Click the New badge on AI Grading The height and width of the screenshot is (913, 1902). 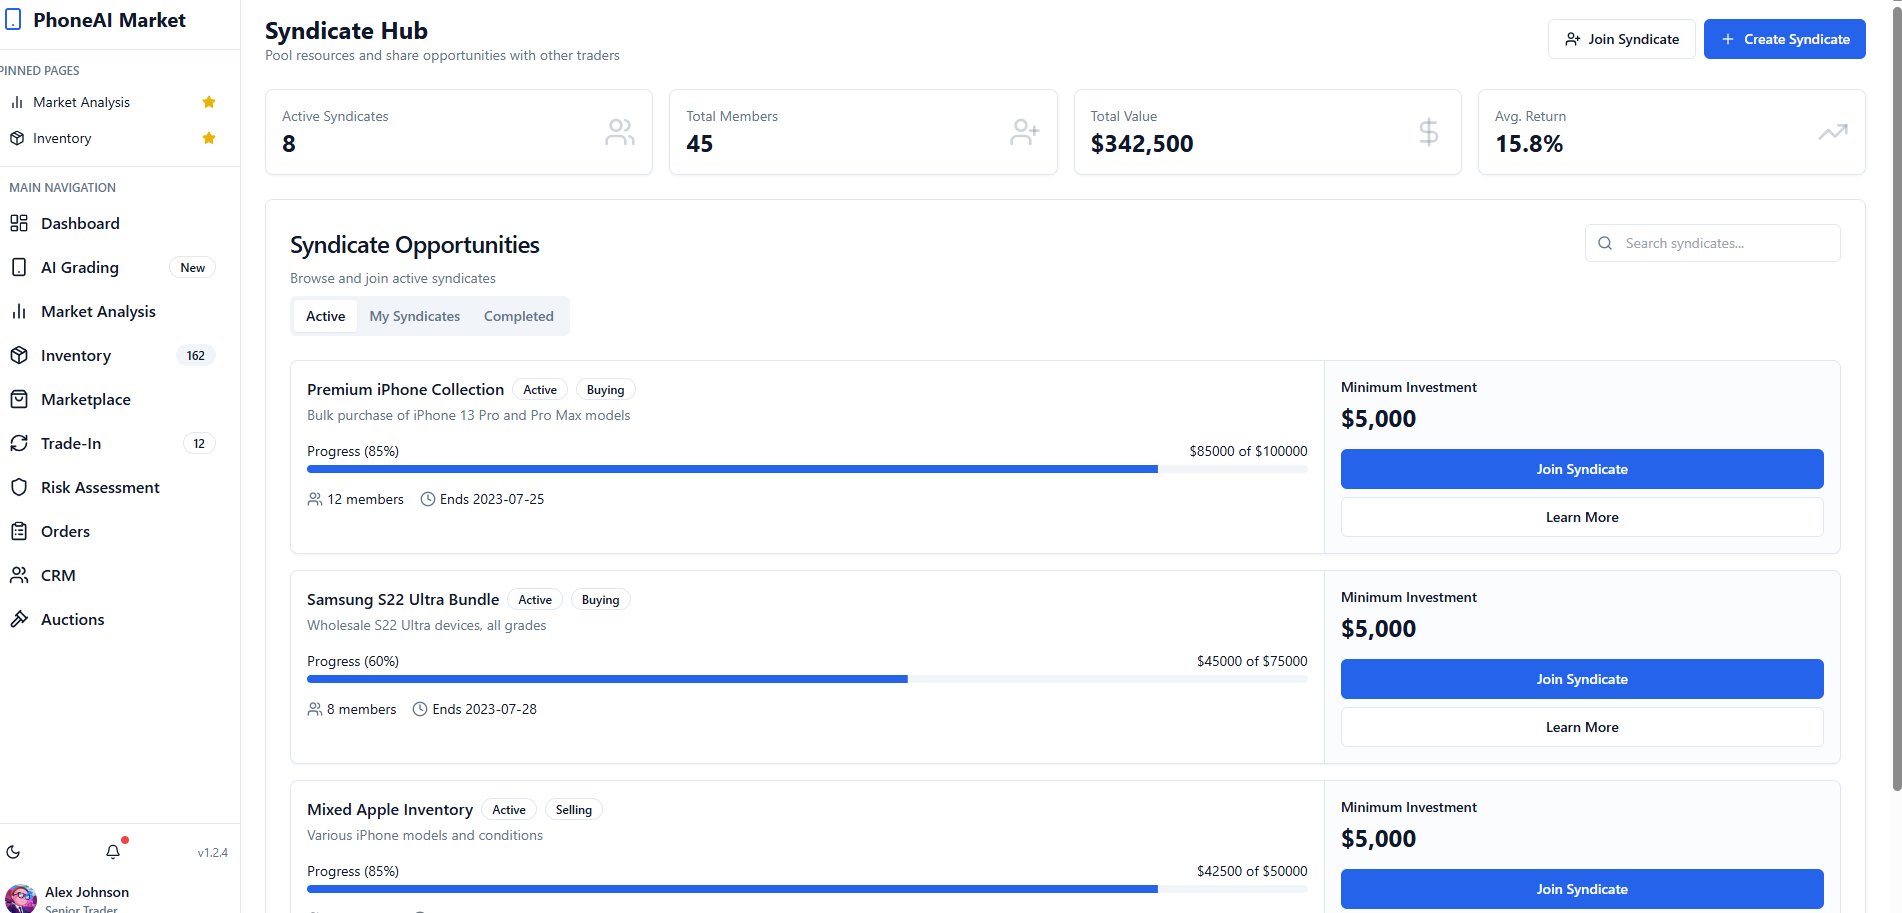[x=193, y=268]
